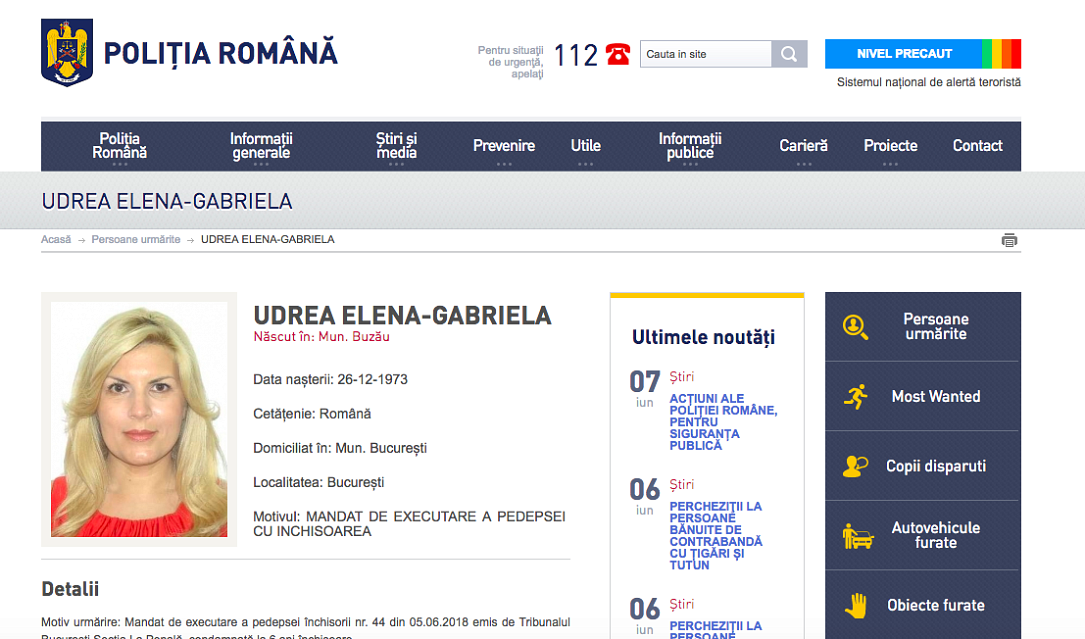Open the Proiecte menu

pyautogui.click(x=891, y=146)
